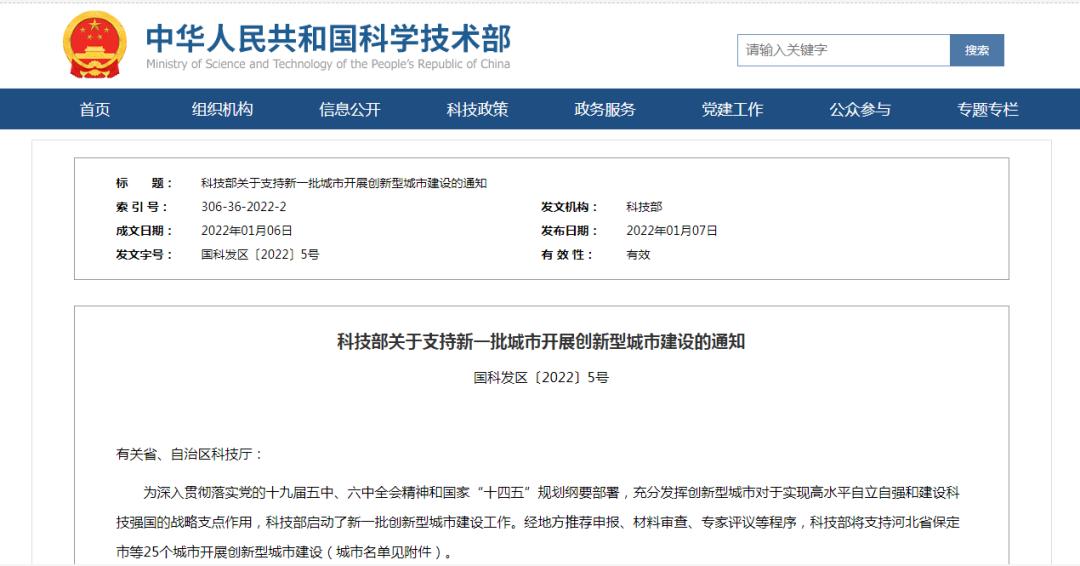Click the title value in the metadata table
This screenshot has width=1080, height=566.
click(x=344, y=183)
